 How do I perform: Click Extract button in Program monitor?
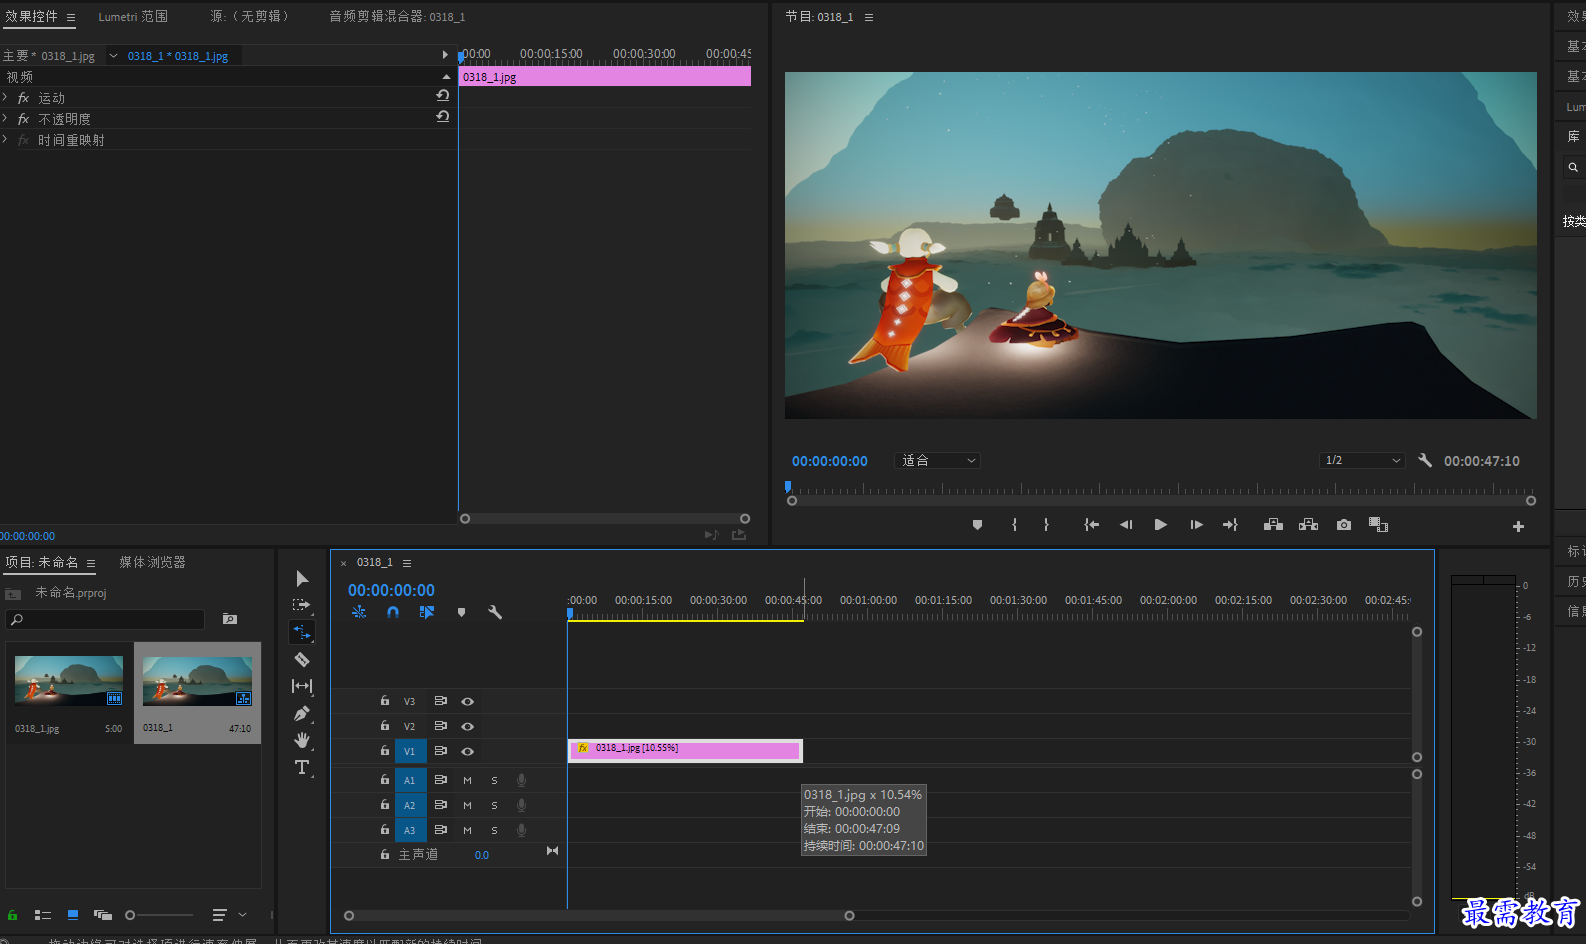[x=1308, y=525]
